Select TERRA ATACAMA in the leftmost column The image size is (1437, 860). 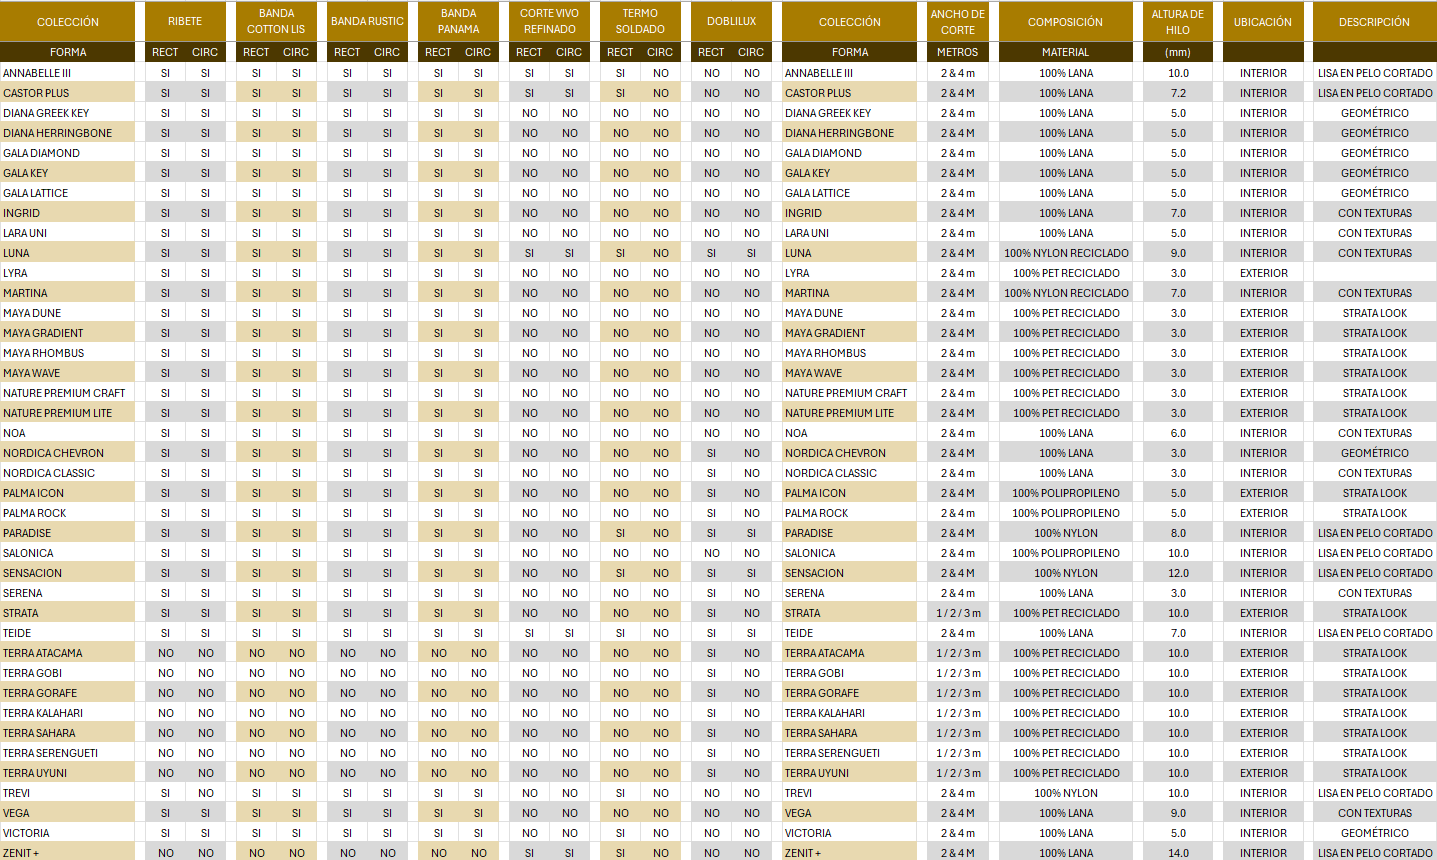(x=43, y=653)
